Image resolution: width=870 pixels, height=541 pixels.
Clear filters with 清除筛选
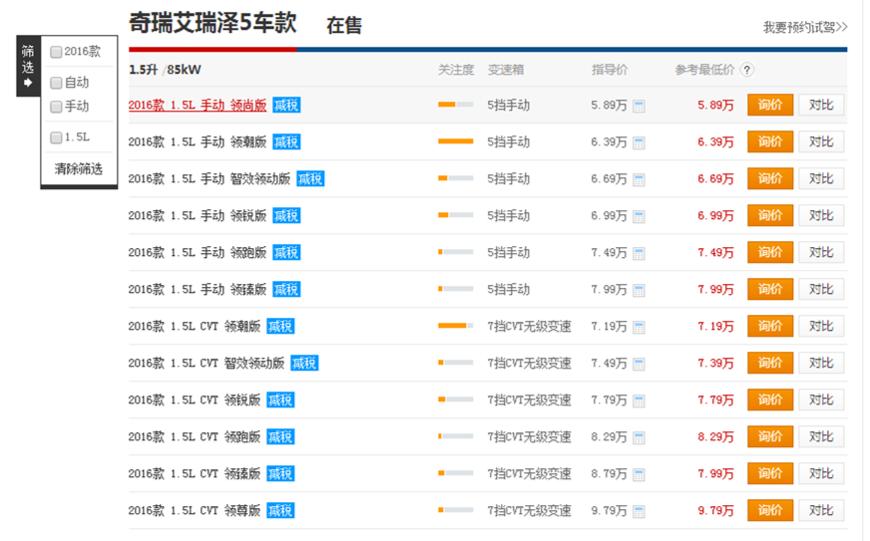pyautogui.click(x=78, y=169)
